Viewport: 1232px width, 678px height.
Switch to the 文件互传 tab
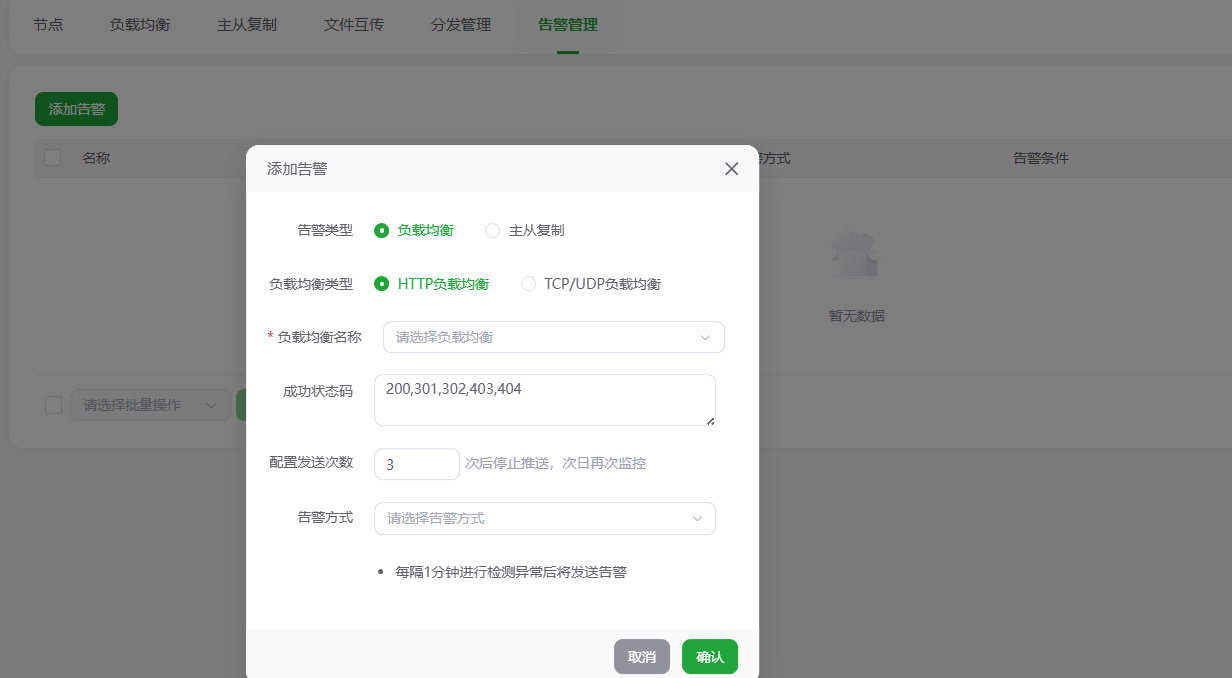355,24
